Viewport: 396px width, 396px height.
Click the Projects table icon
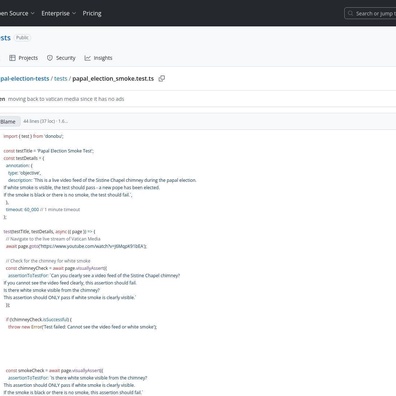tap(12, 58)
